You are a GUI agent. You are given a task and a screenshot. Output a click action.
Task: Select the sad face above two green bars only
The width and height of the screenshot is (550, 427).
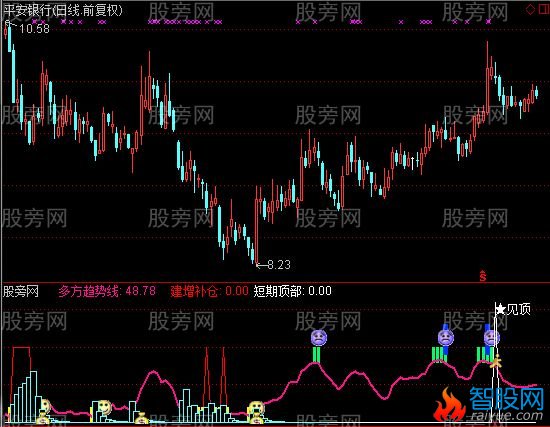[x=319, y=338]
